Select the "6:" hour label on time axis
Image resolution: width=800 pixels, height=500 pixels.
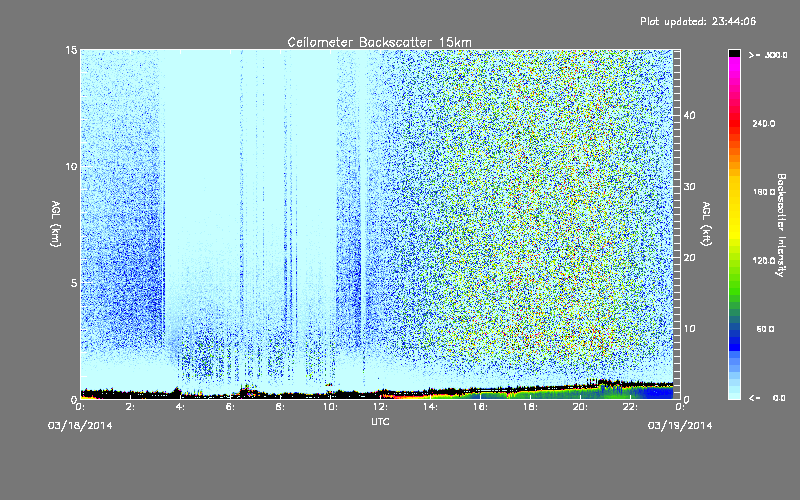[231, 407]
